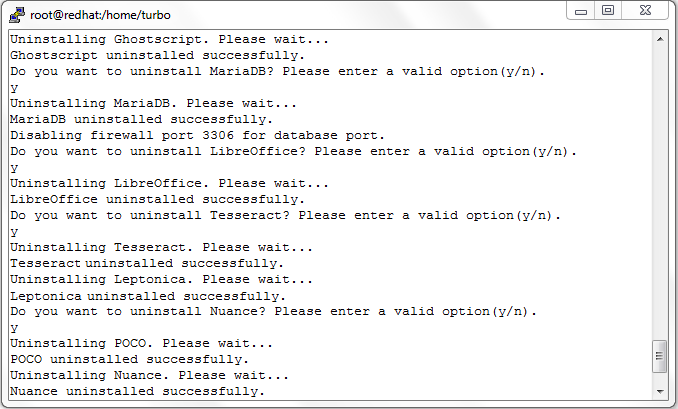678x409 pixels.
Task: Click the vertical scrollbar thumb
Action: coord(659,356)
